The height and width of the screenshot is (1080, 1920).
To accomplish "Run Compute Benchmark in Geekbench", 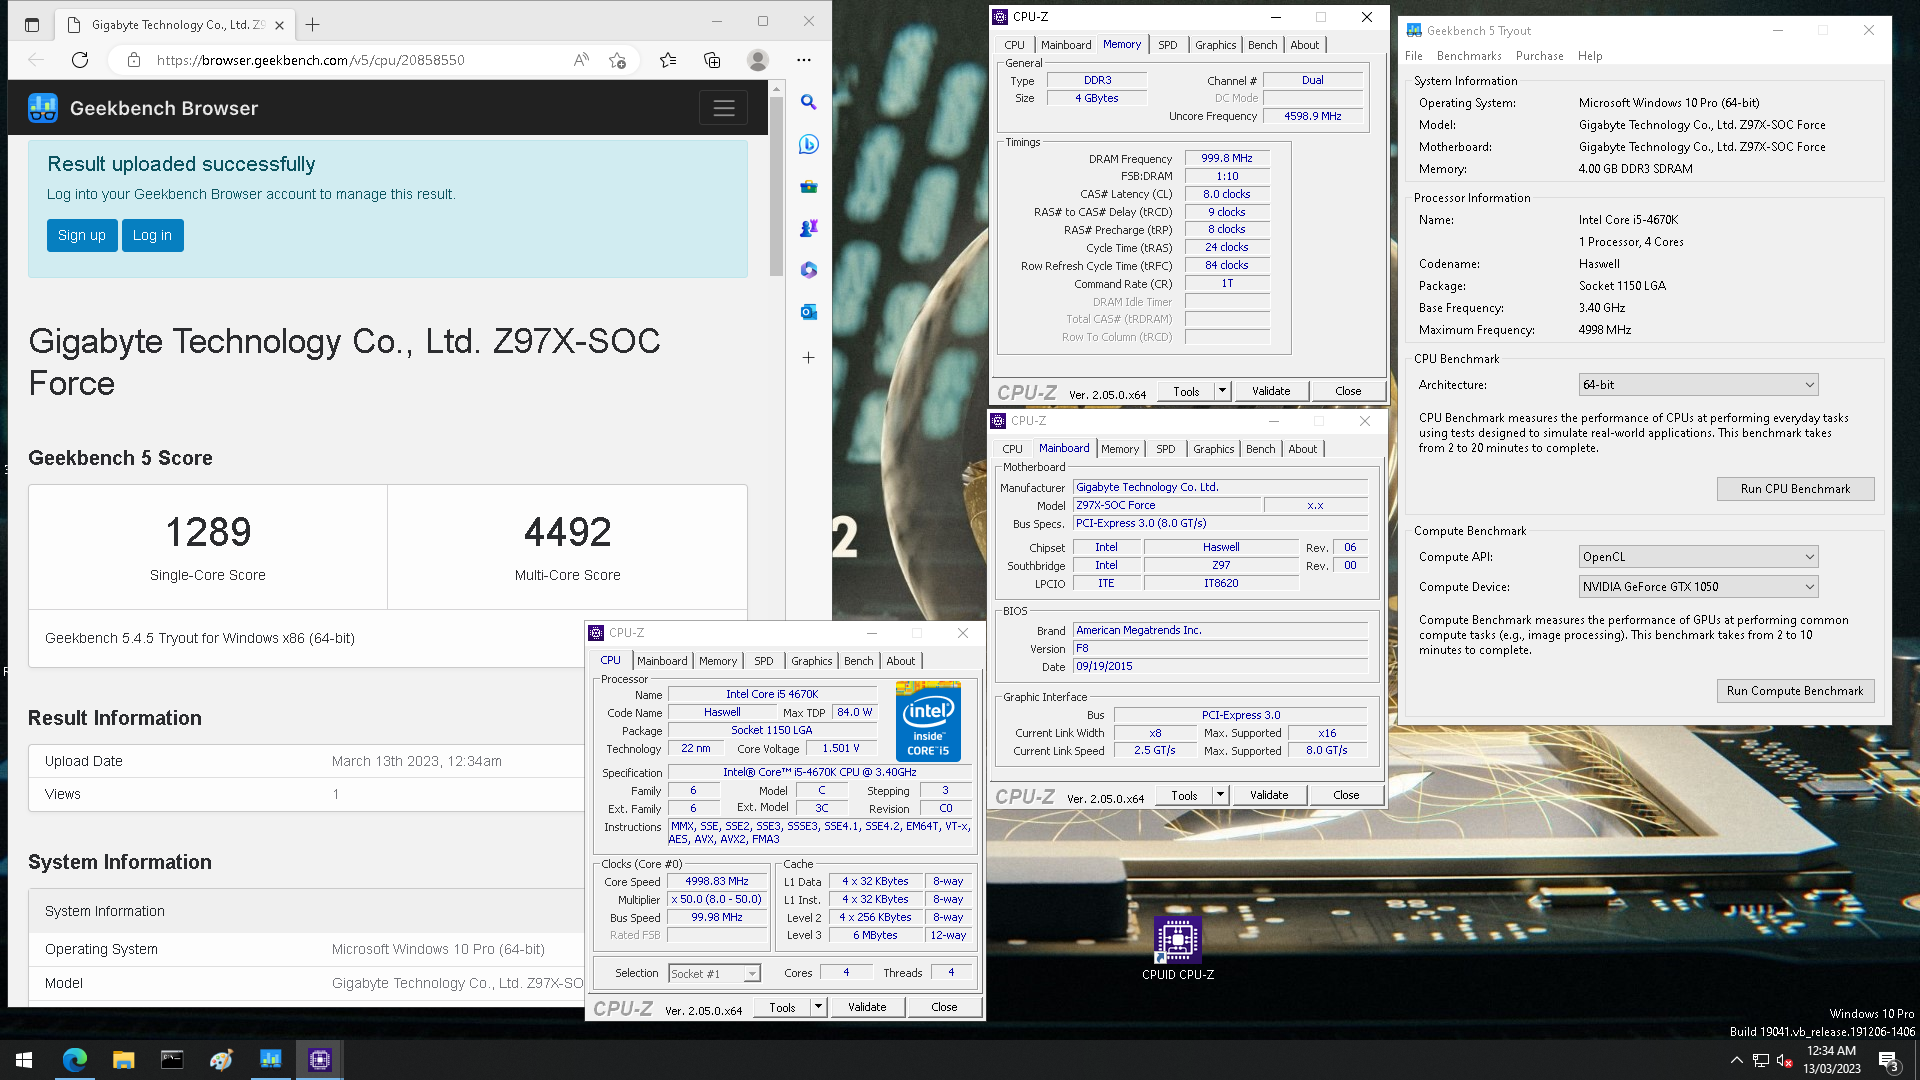I will point(1795,691).
